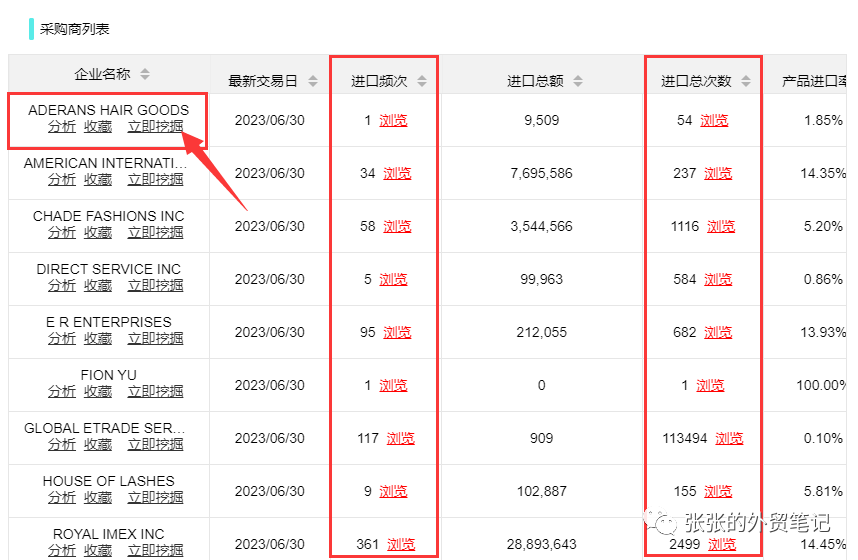858x560 pixels.
Task: Select company name CHADE FASHIONS INC
Action: click(108, 216)
